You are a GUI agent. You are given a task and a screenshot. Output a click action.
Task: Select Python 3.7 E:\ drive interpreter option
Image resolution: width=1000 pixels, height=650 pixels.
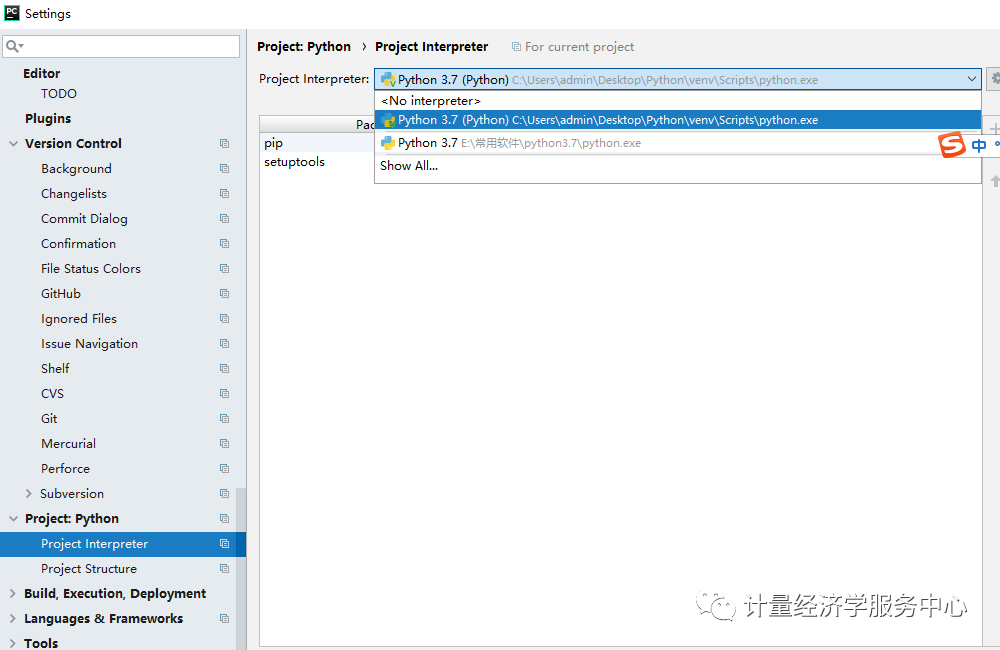[677, 143]
